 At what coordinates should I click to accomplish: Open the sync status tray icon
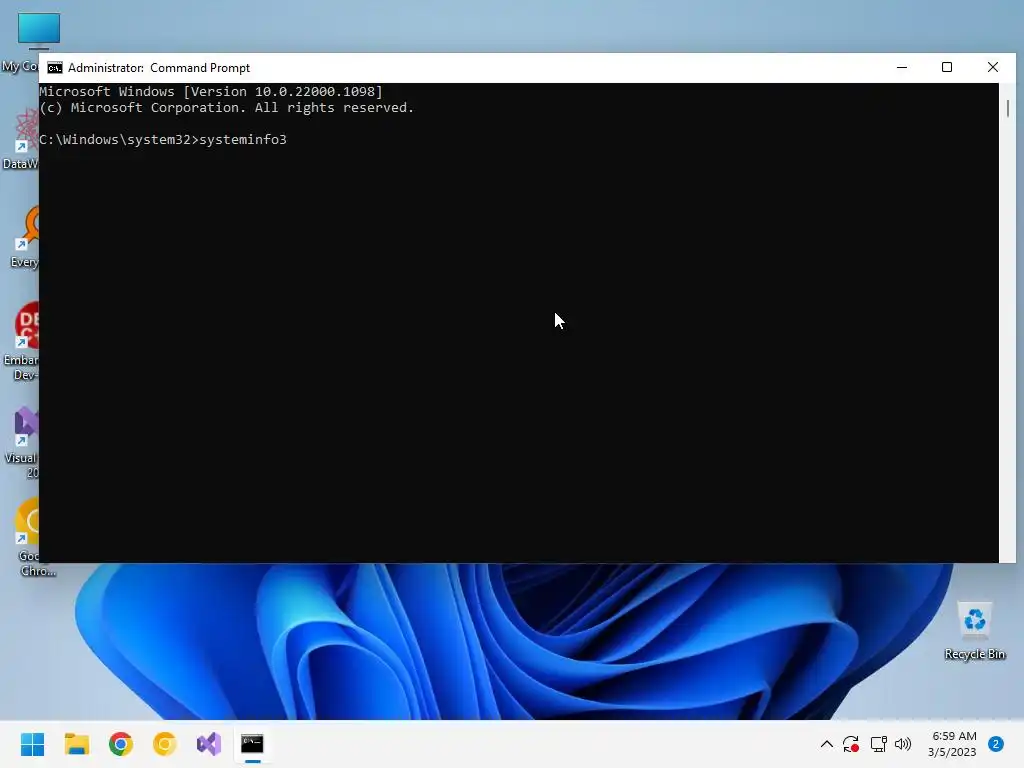850,744
